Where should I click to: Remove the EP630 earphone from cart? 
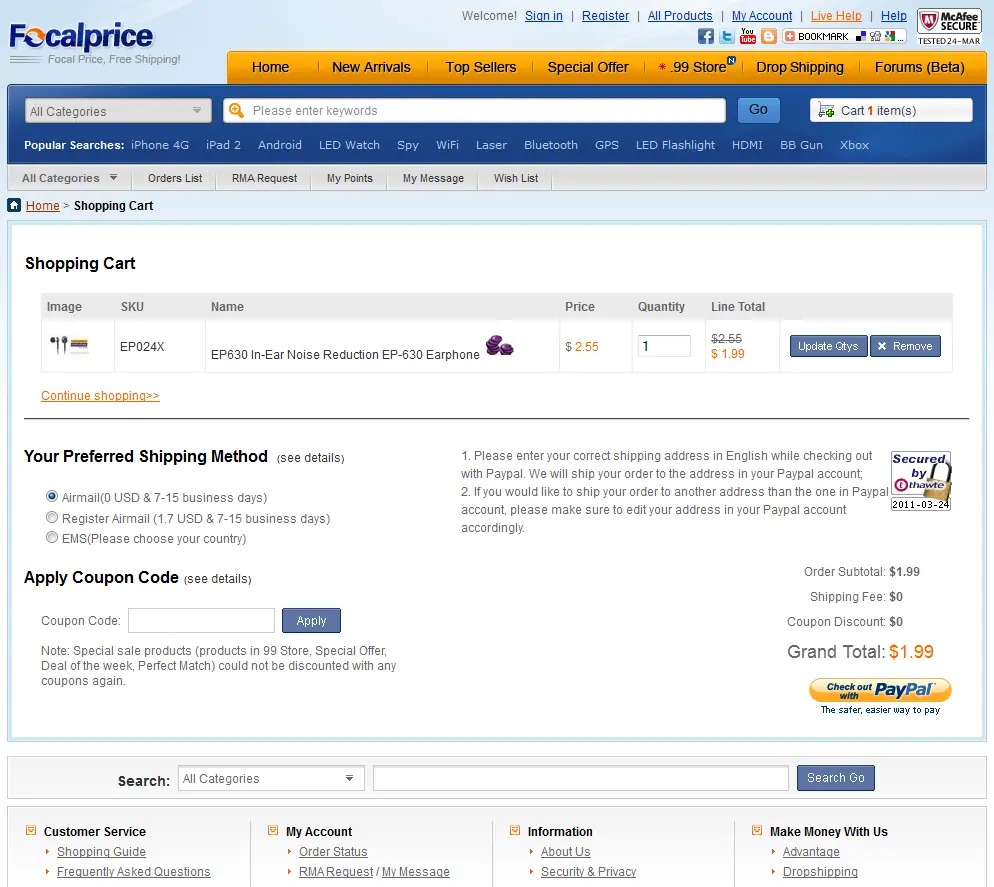905,346
